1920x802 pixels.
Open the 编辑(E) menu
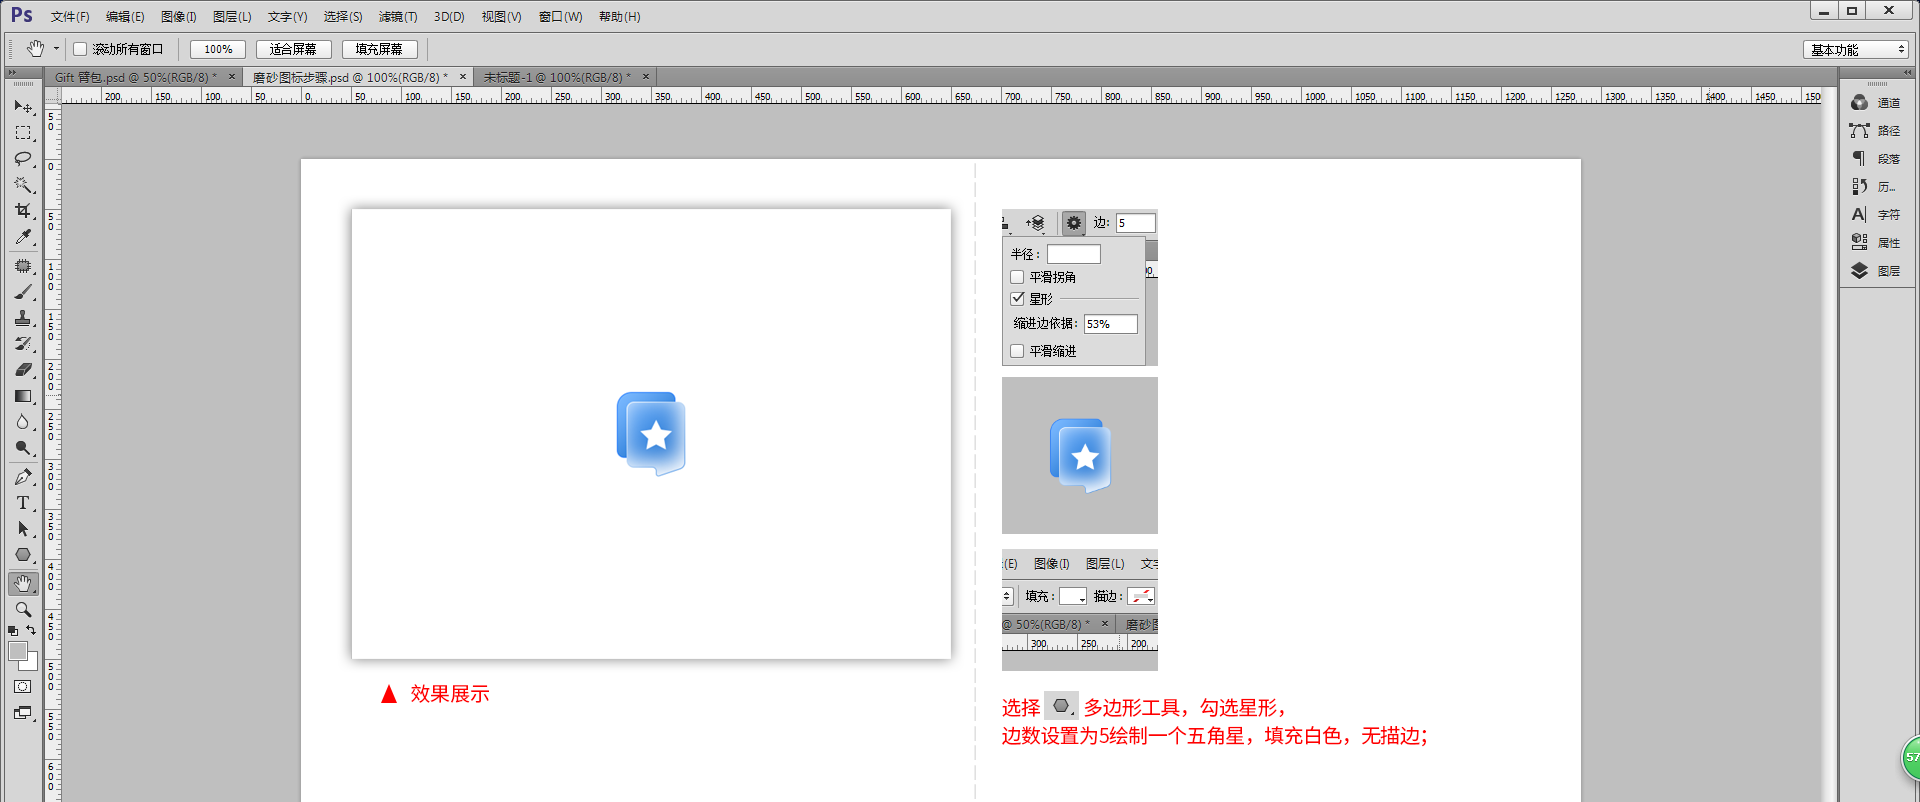point(125,17)
